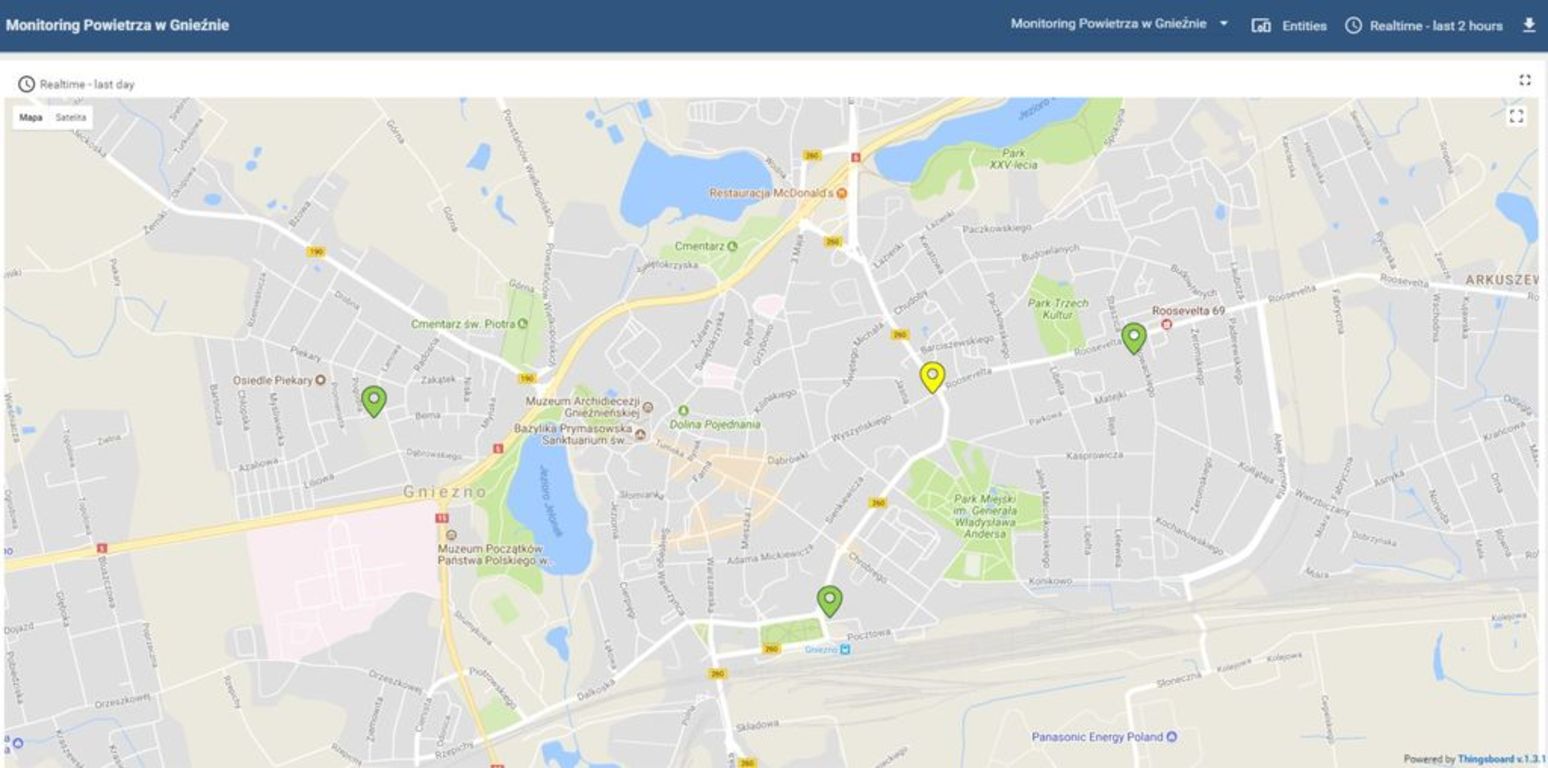The width and height of the screenshot is (1548, 768).
Task: Click the map fullscreen icon
Action: point(1516,116)
